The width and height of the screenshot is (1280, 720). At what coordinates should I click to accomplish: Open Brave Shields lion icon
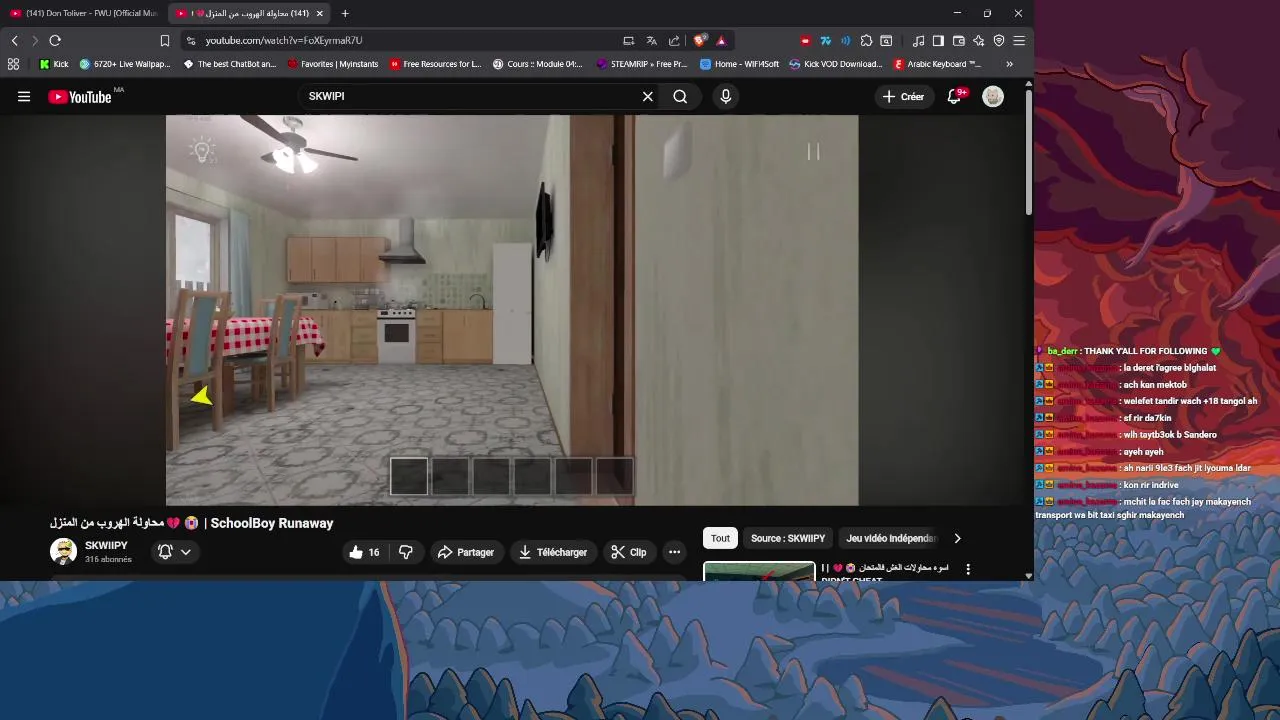tap(699, 40)
